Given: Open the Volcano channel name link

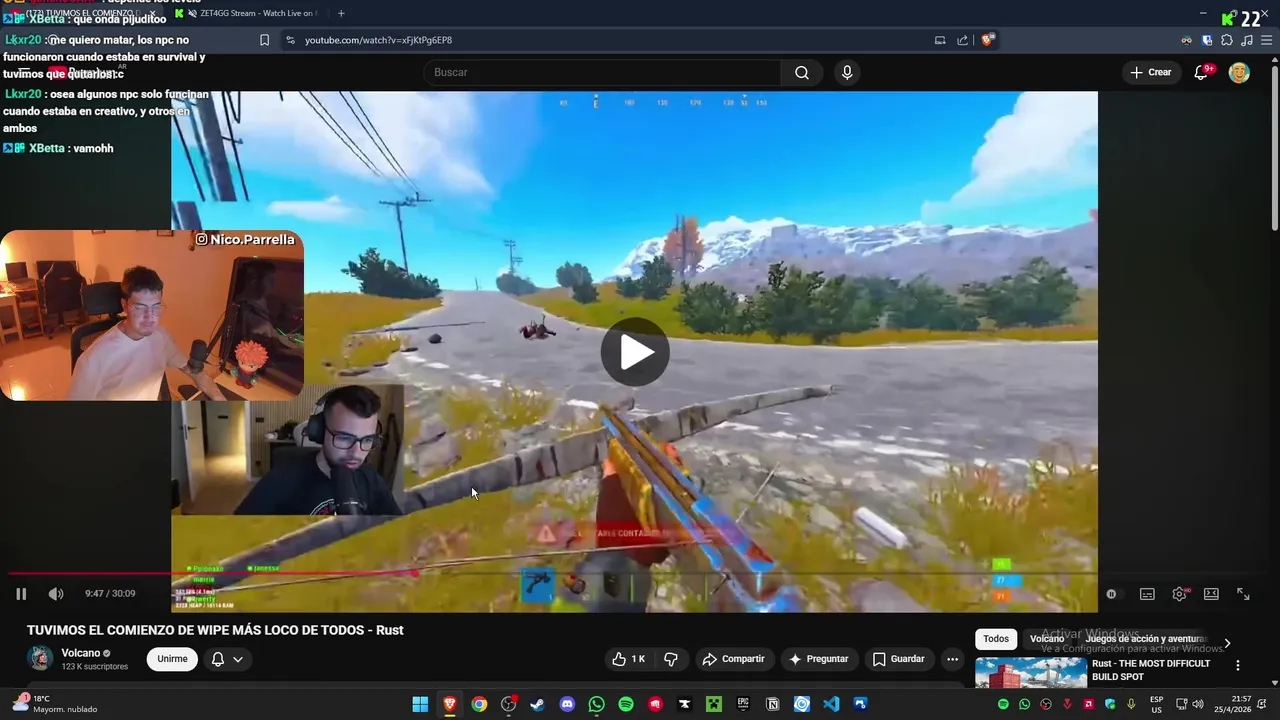Looking at the screenshot, I should (80, 653).
